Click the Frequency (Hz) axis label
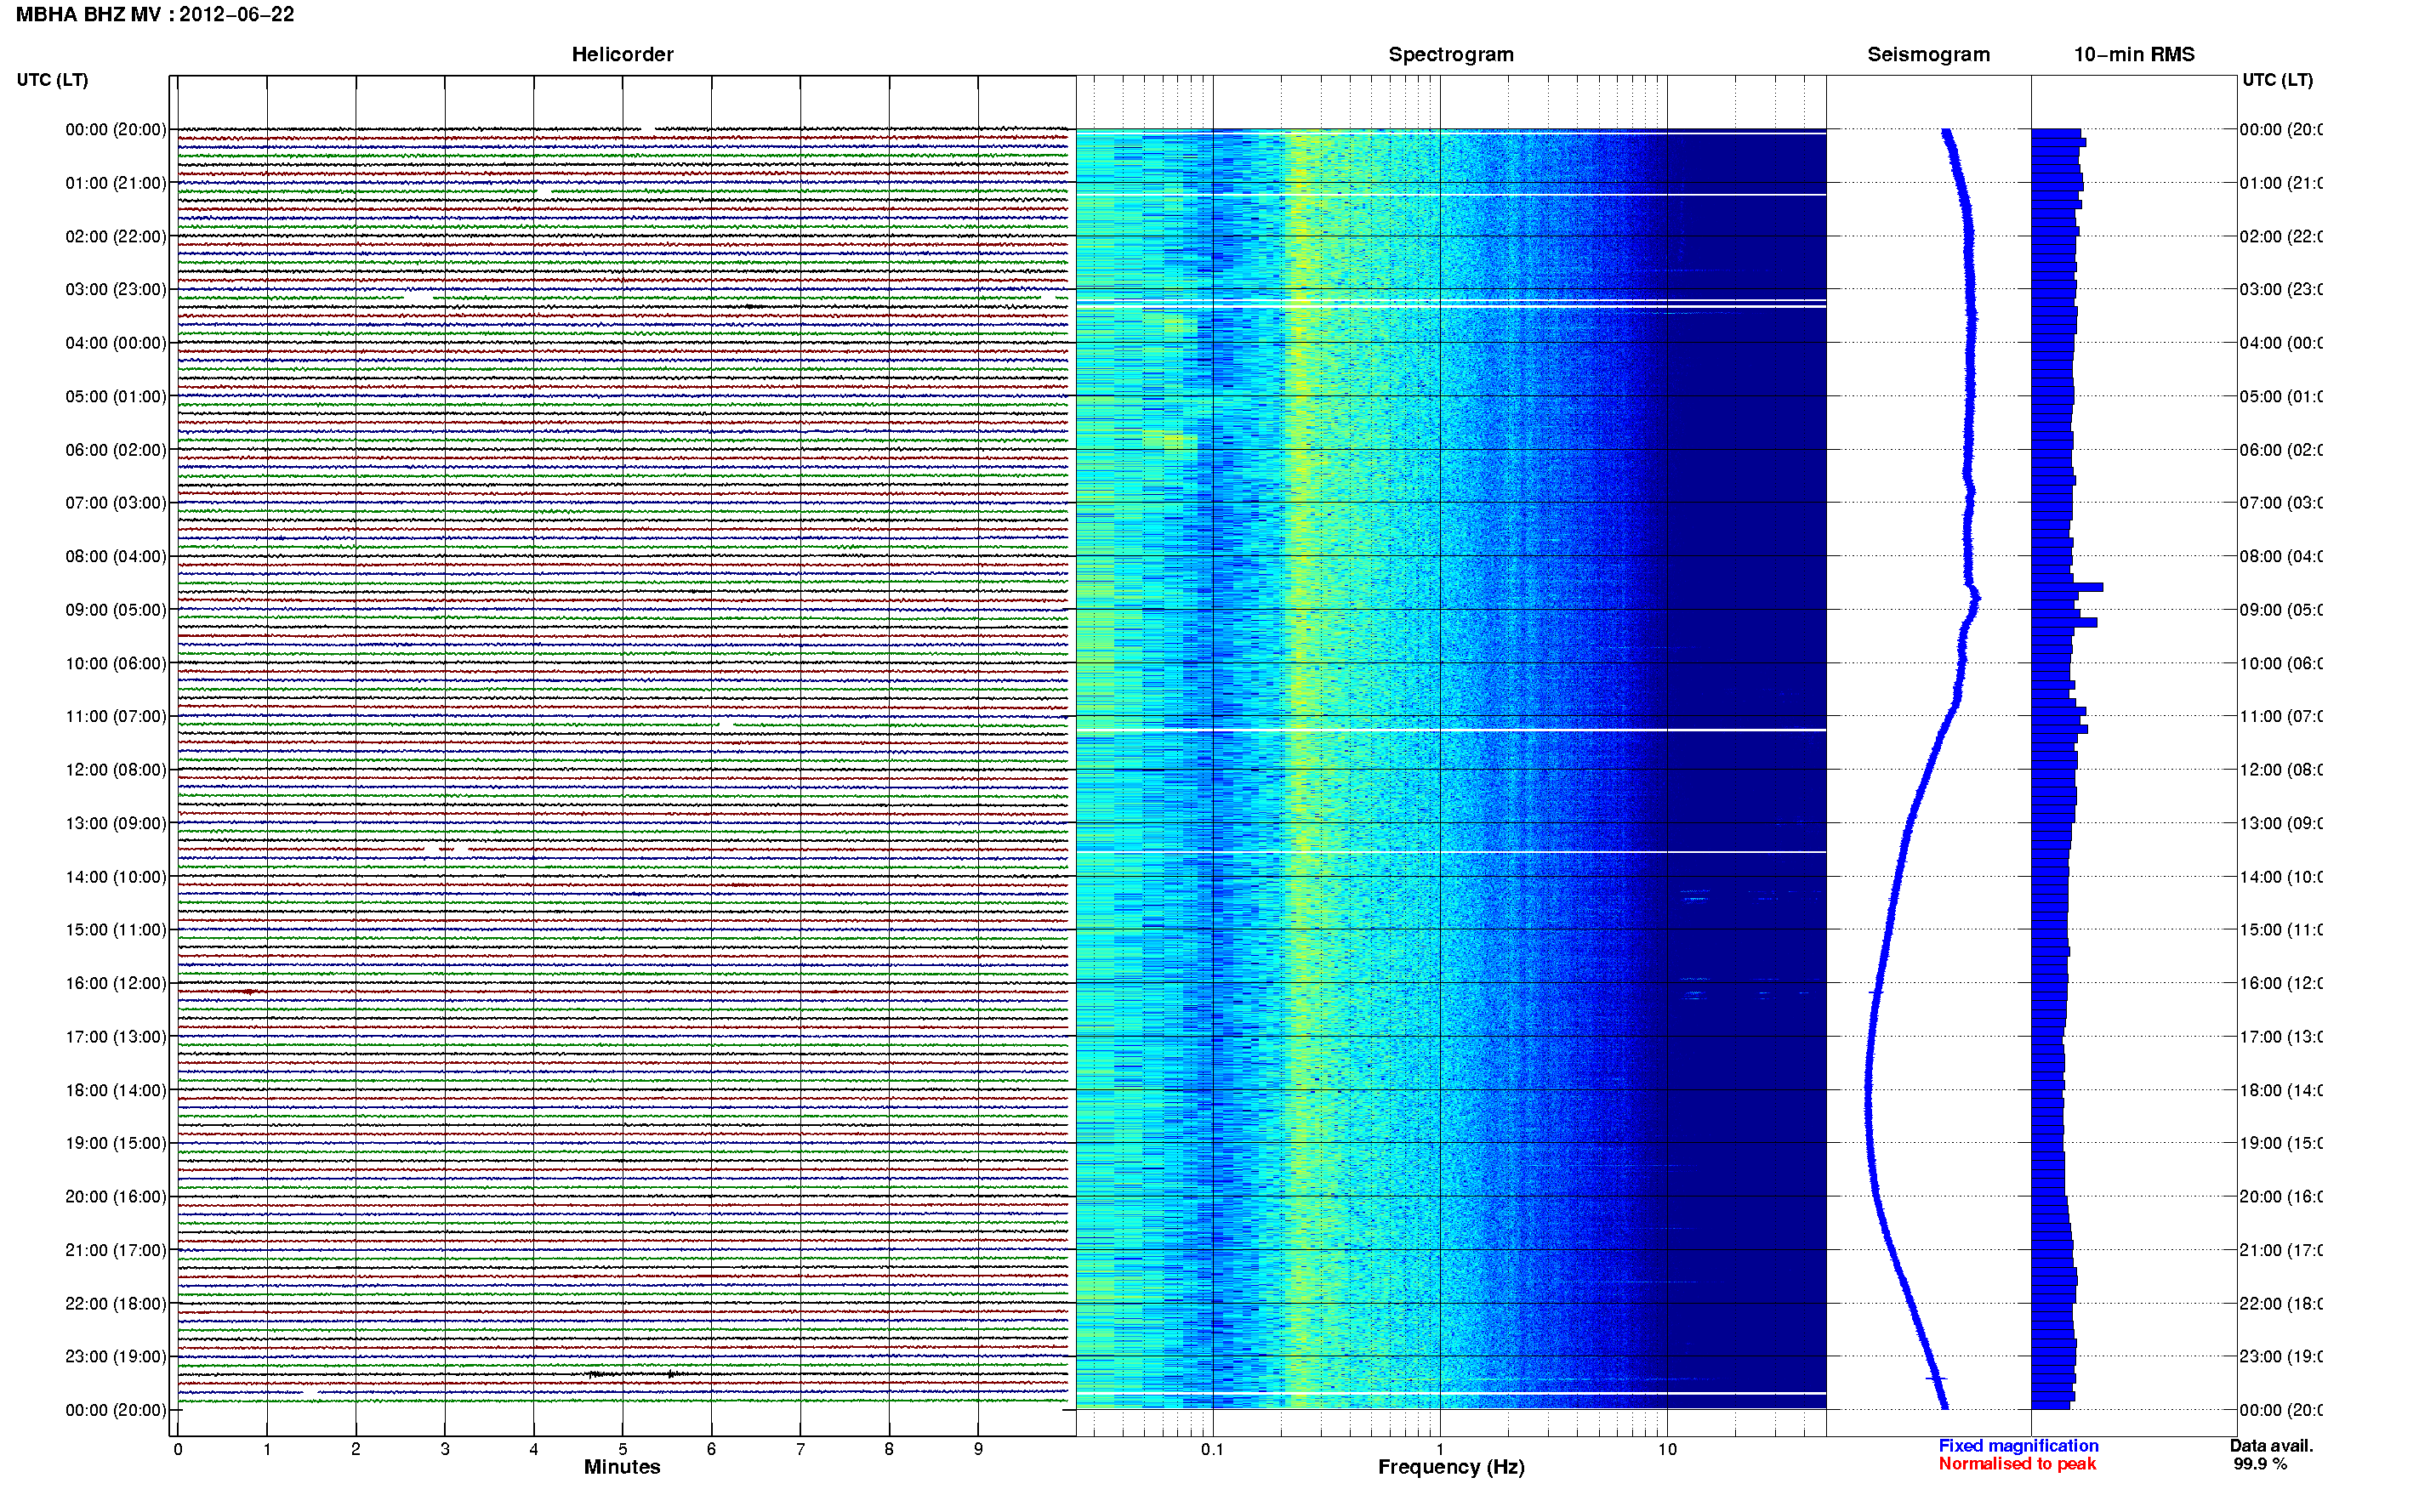The image size is (2419, 1512). click(x=1451, y=1467)
